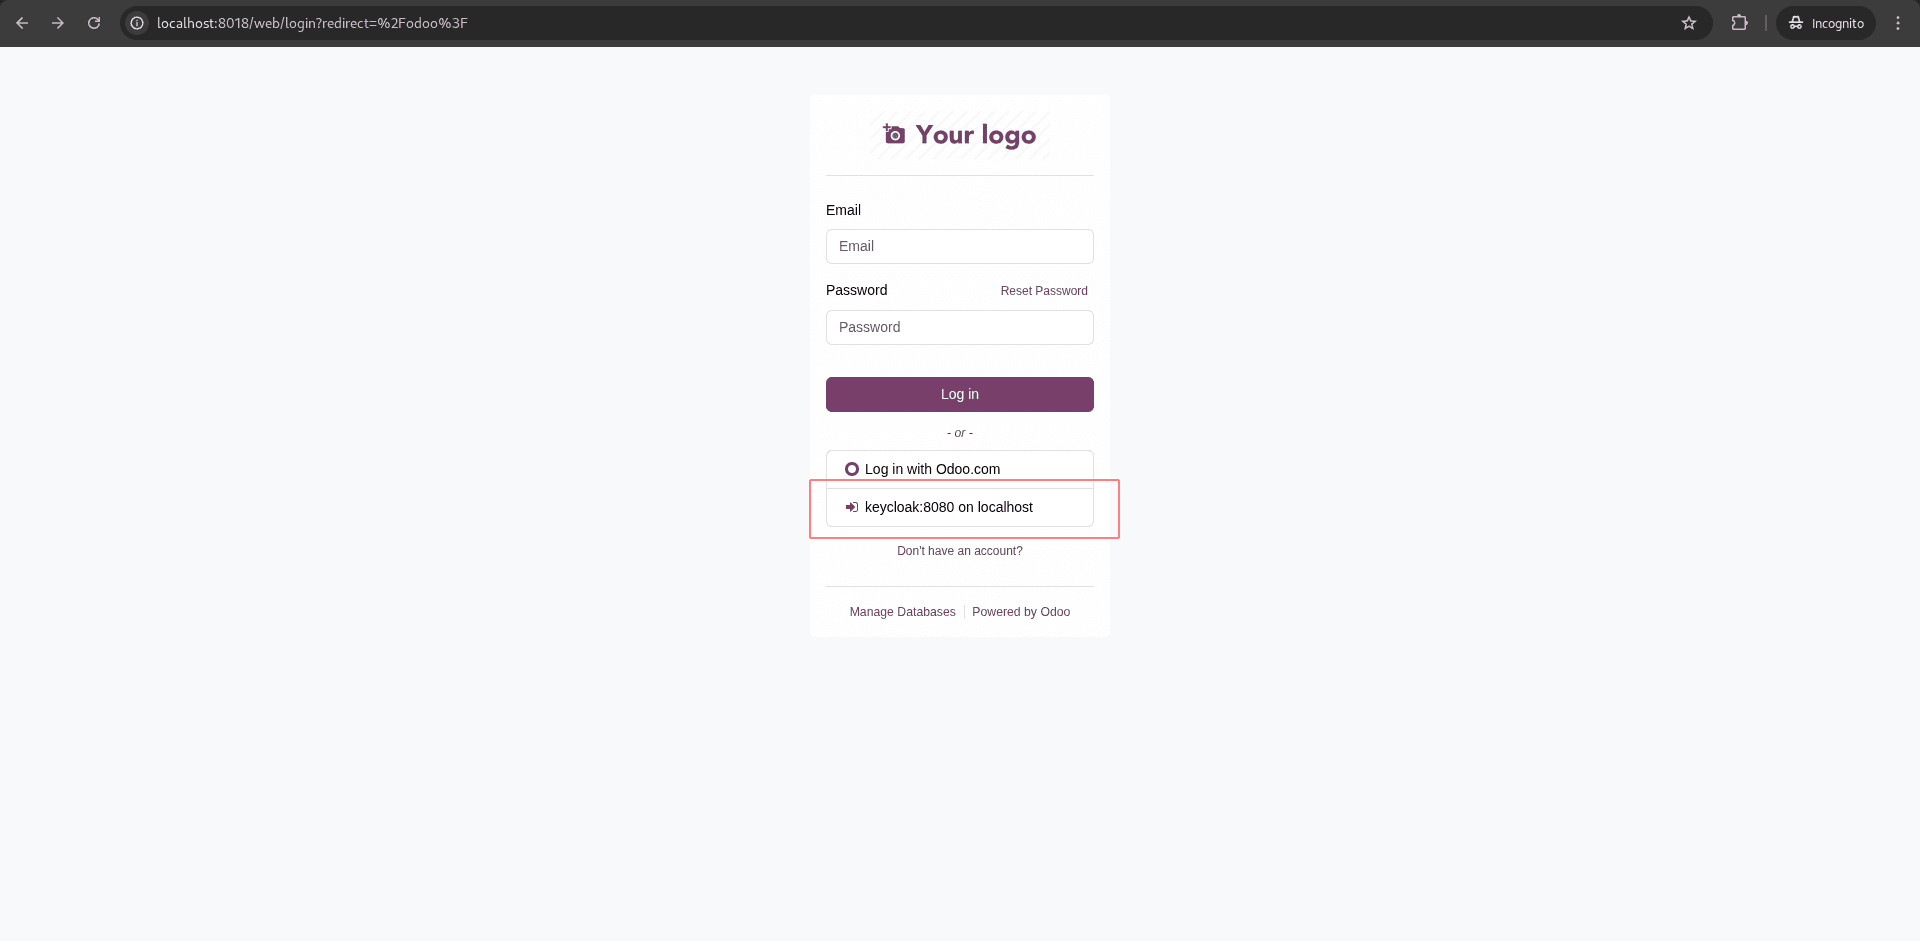This screenshot has height=941, width=1920.
Task: Open the site information icon in address bar
Action: click(136, 22)
